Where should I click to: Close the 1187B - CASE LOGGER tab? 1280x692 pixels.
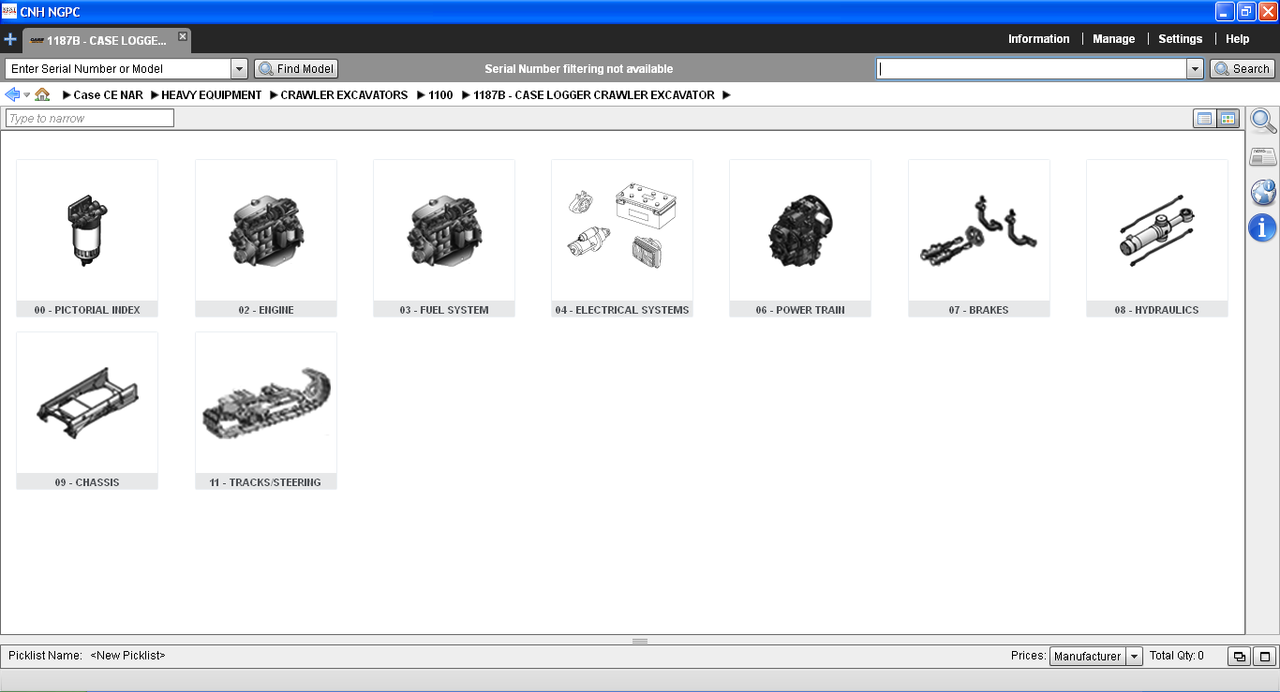coord(182,36)
